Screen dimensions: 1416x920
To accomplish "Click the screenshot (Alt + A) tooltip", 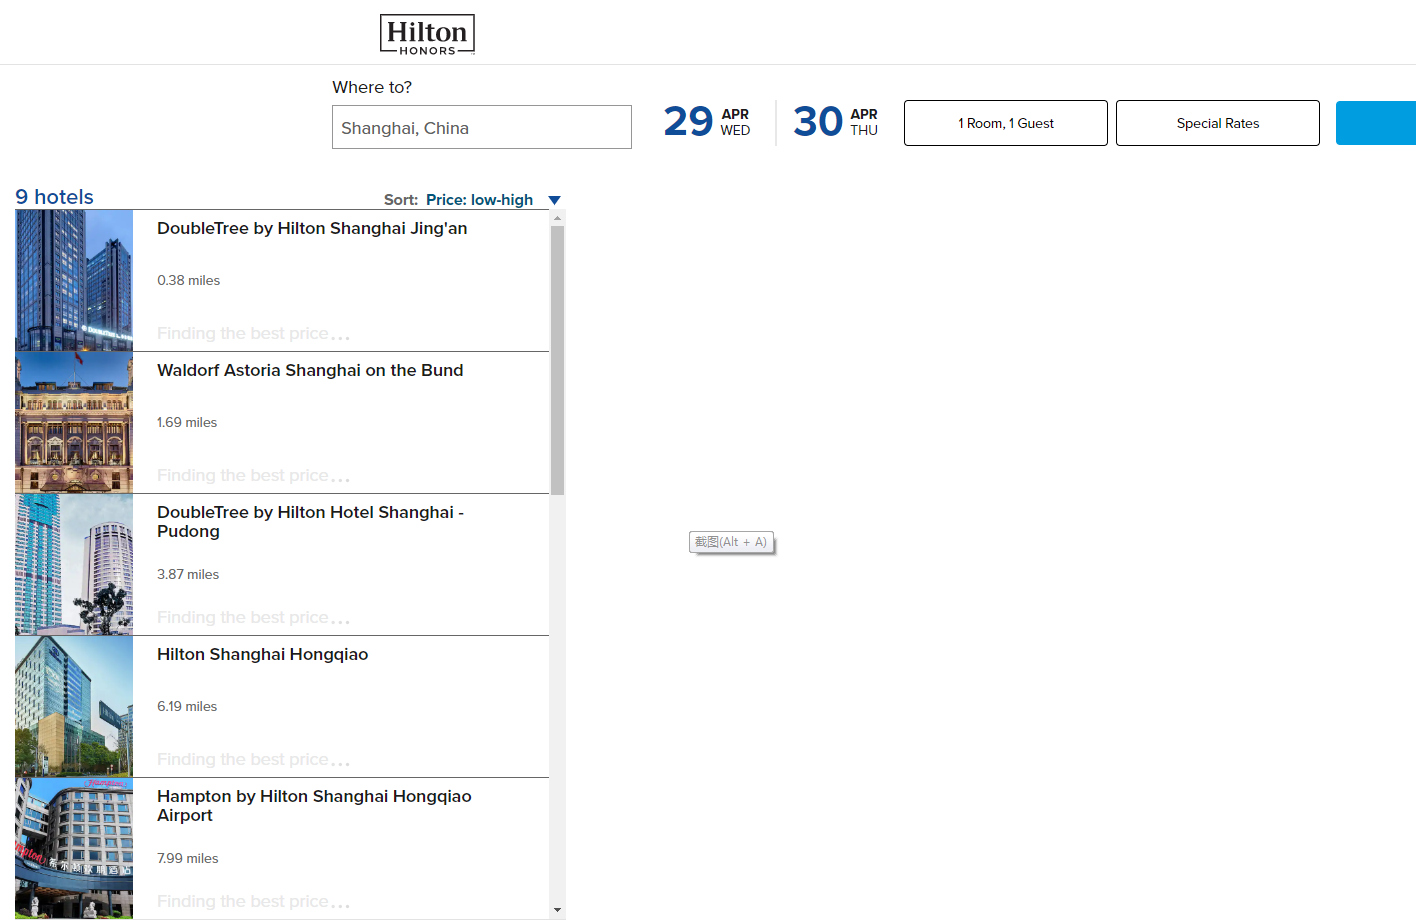I will pos(731,542).
